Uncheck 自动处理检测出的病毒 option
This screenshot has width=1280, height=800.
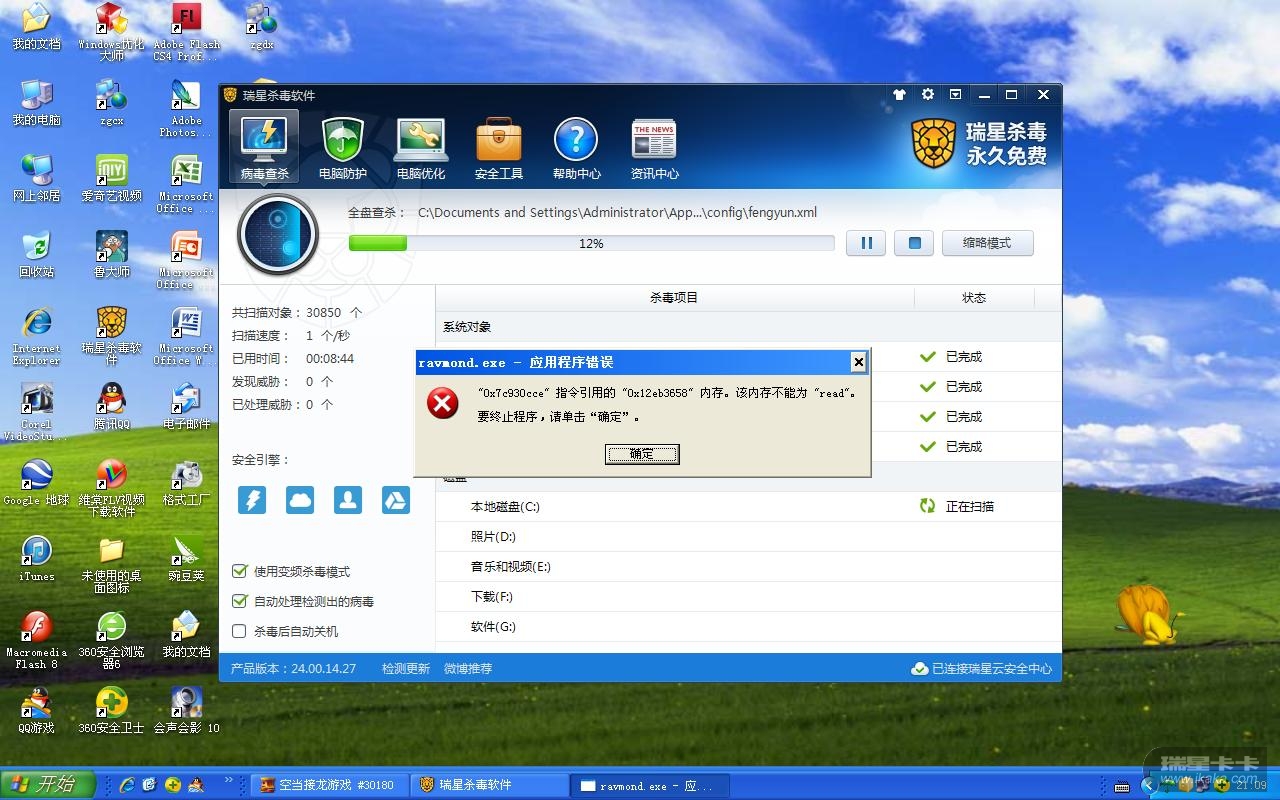coord(239,601)
